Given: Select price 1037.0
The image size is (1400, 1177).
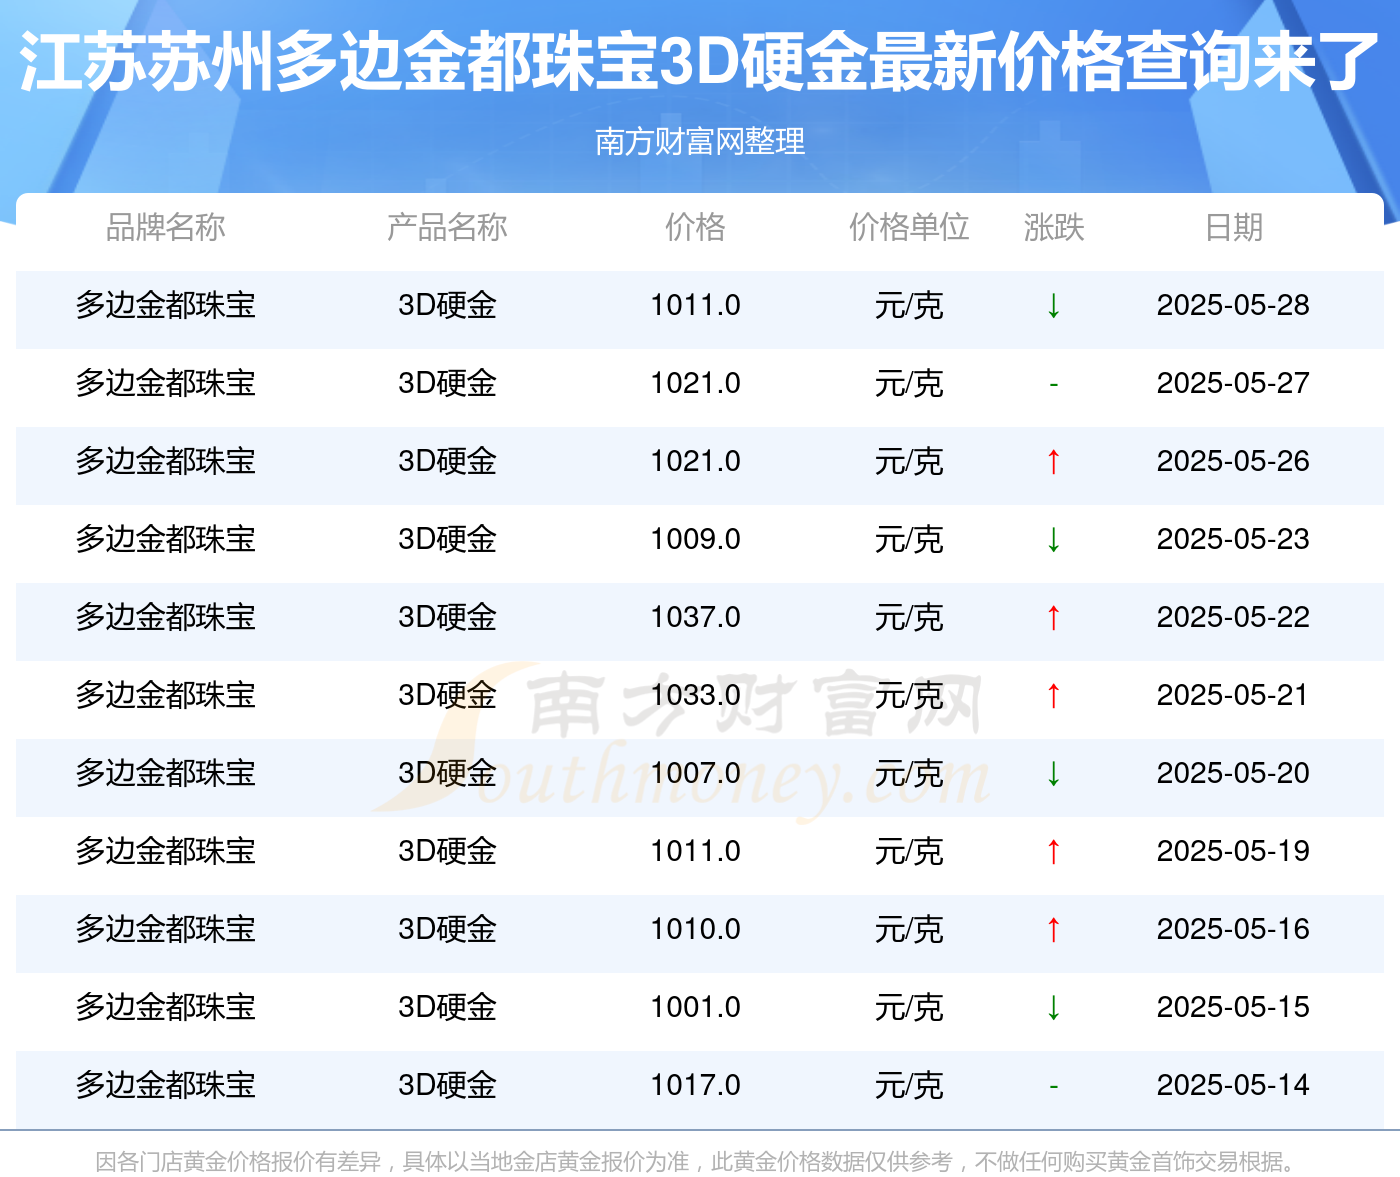Looking at the screenshot, I should click(x=695, y=617).
